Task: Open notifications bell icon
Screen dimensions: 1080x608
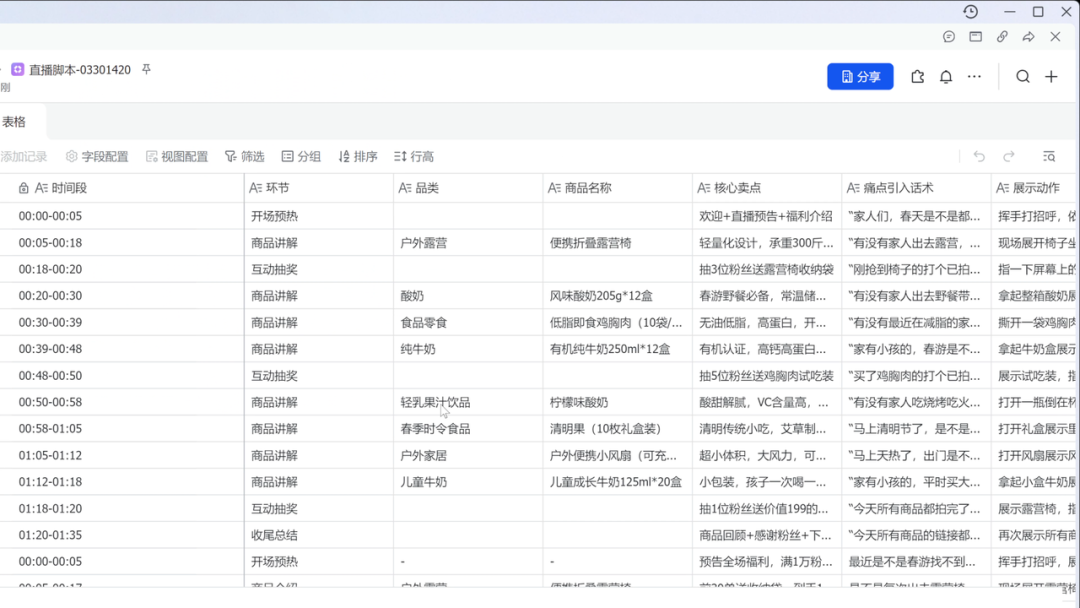Action: 946,77
